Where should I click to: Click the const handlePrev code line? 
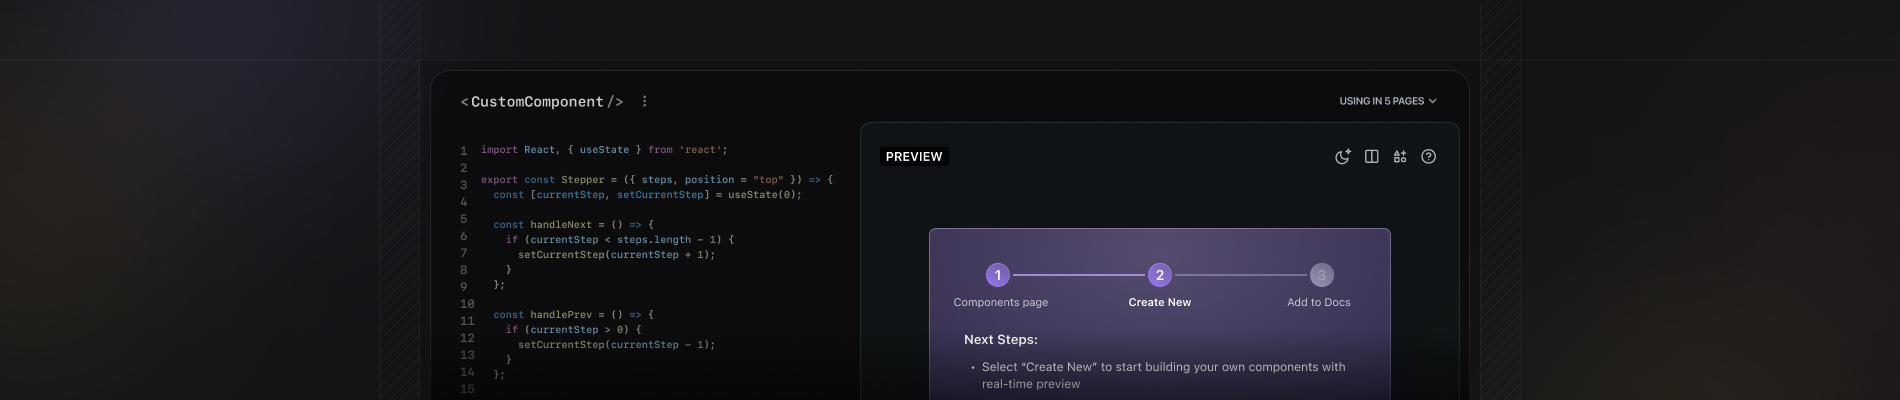(x=573, y=315)
